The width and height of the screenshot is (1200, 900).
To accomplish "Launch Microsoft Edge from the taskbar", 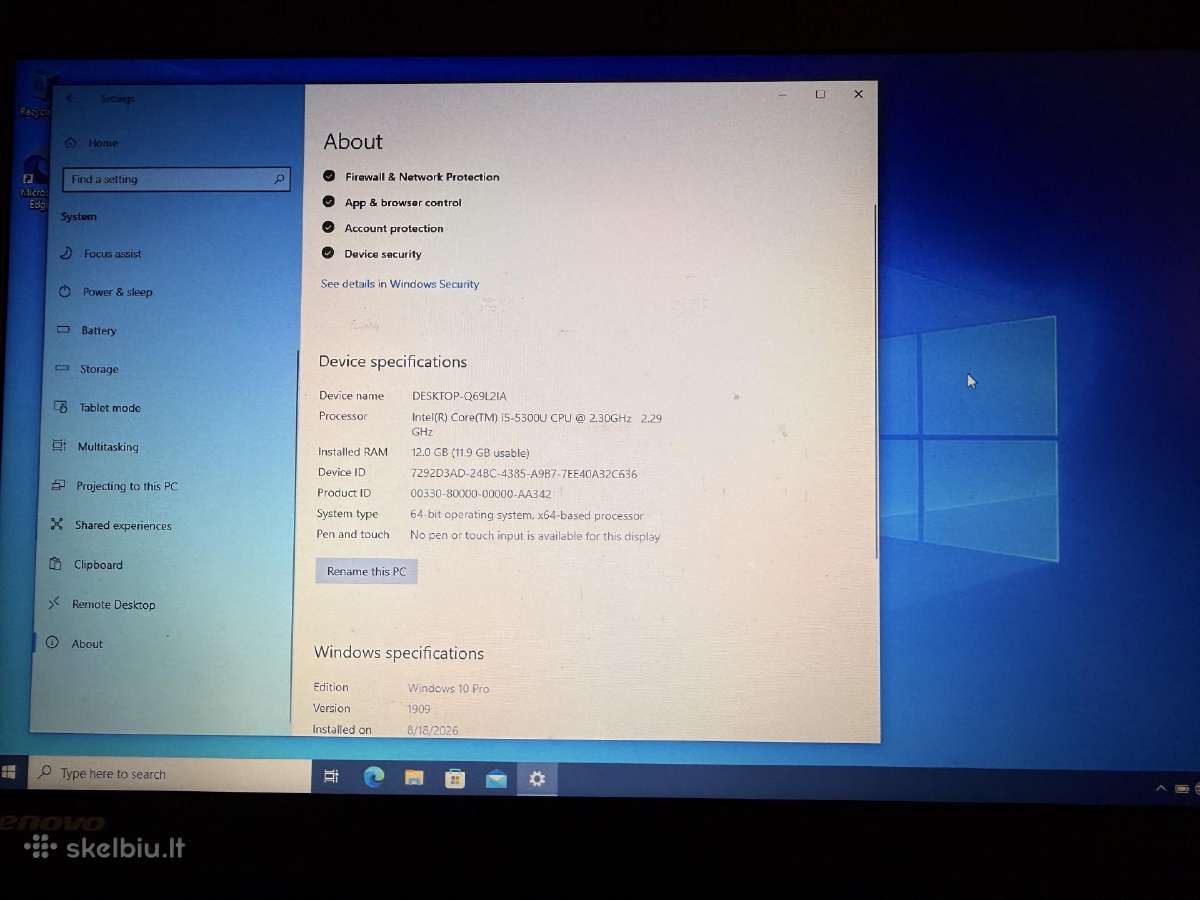I will [x=374, y=777].
